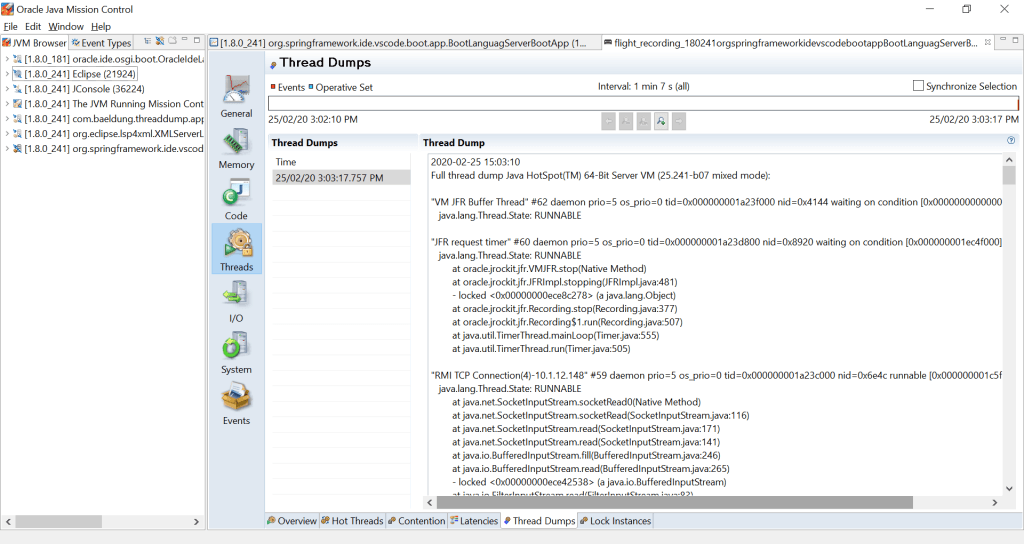Click the third greyed range navigator button
The width and height of the screenshot is (1024, 544).
643,121
